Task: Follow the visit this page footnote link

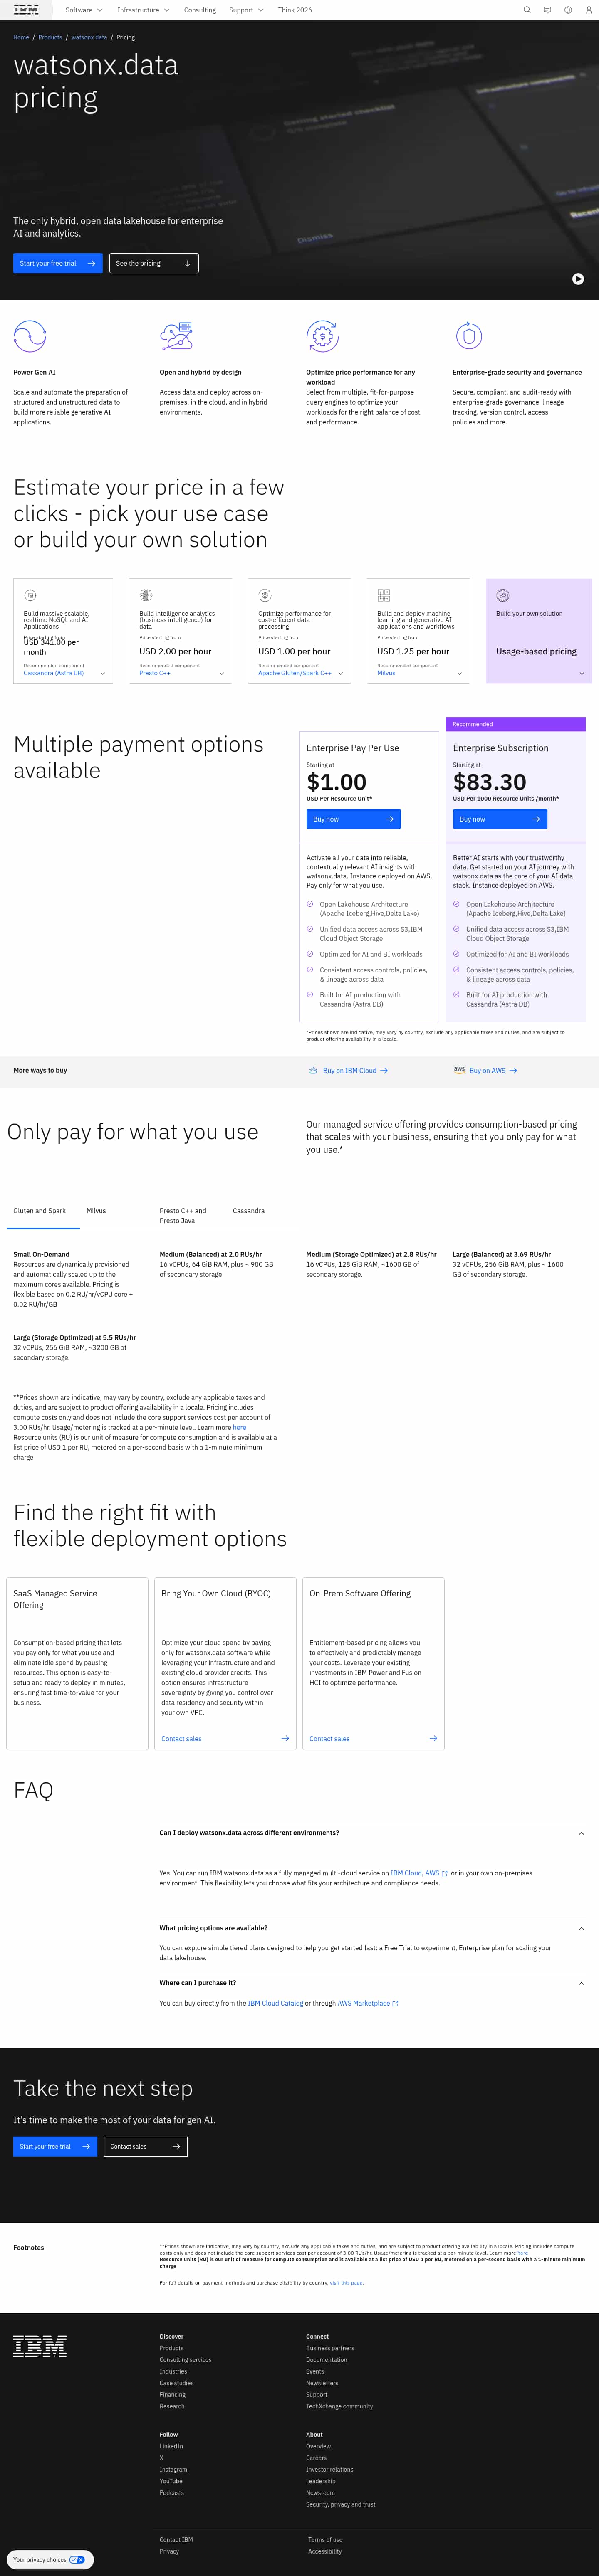Action: 346,2283
